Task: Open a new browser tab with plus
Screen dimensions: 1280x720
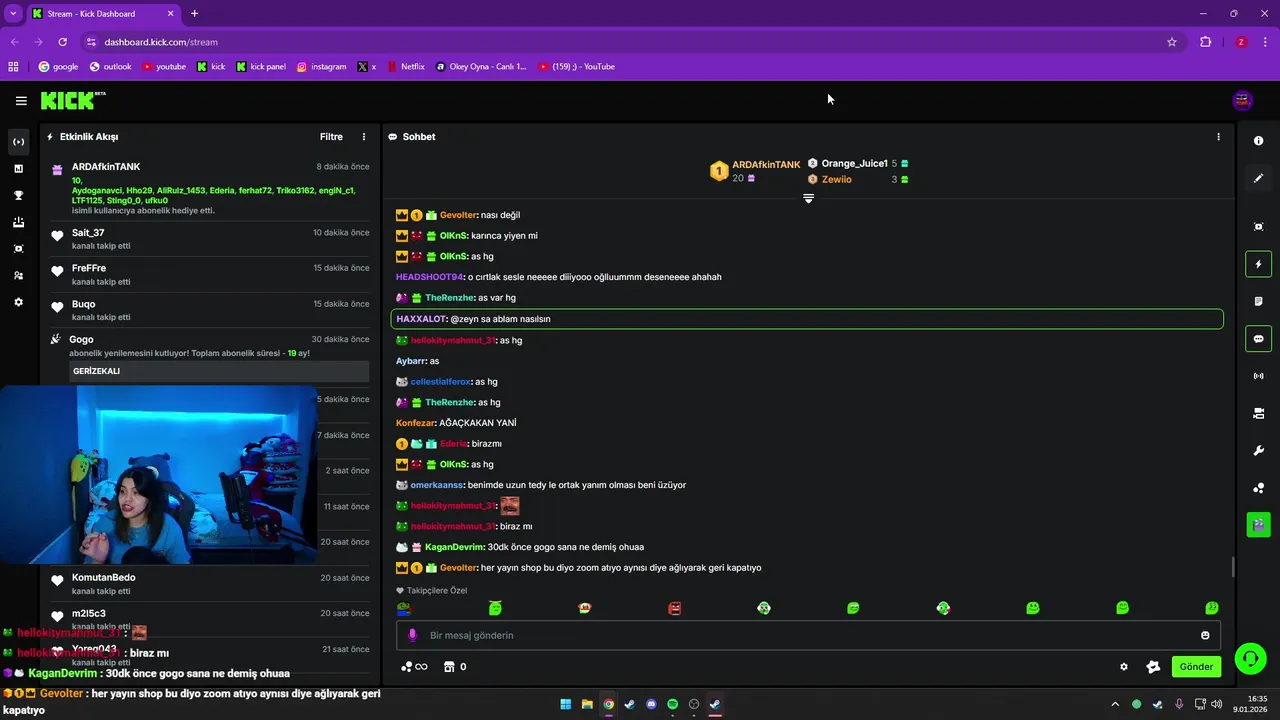Action: coord(194,13)
